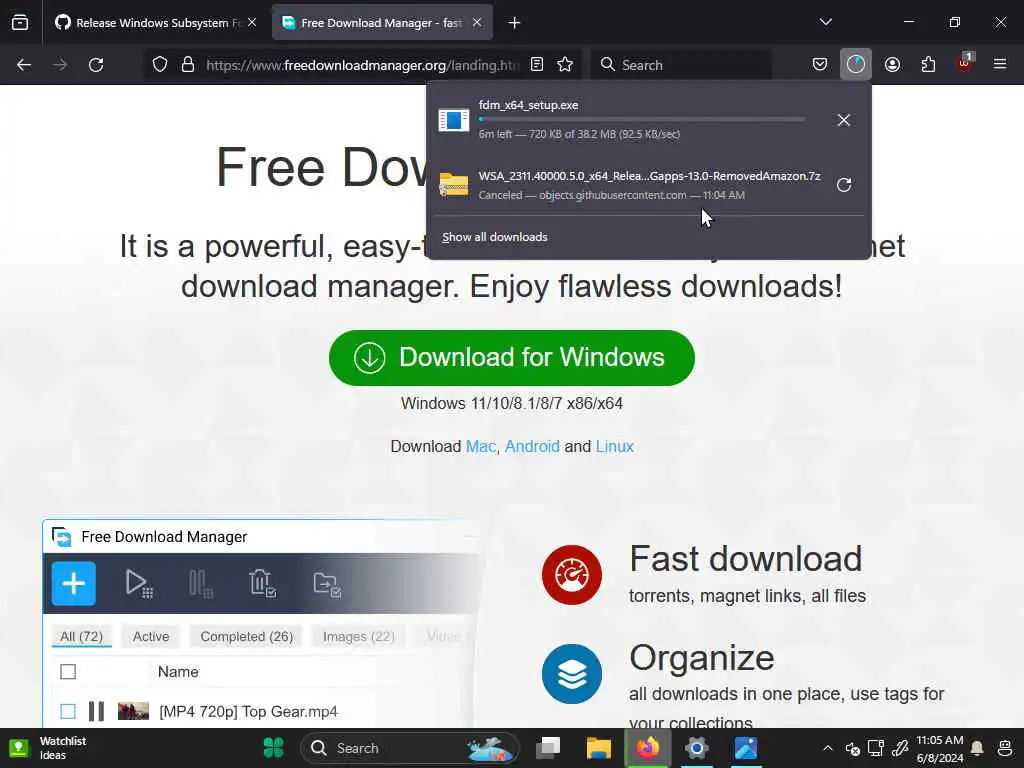This screenshot has width=1024, height=768.
Task: Save page to Pocket
Action: (x=820, y=64)
